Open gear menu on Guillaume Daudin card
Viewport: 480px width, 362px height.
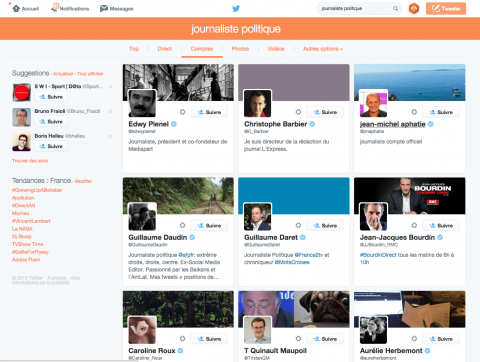tap(182, 225)
